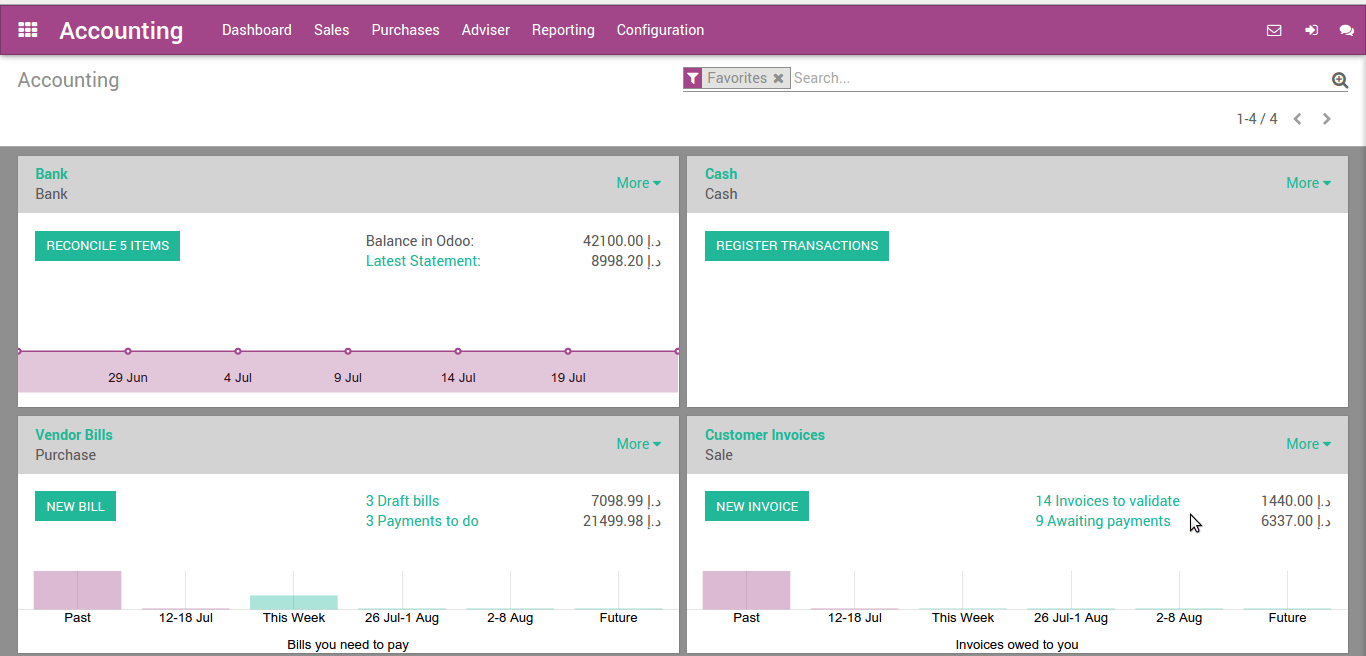Viewport: 1366px width, 656px height.
Task: Click the previous page chevron arrow
Action: click(1297, 118)
